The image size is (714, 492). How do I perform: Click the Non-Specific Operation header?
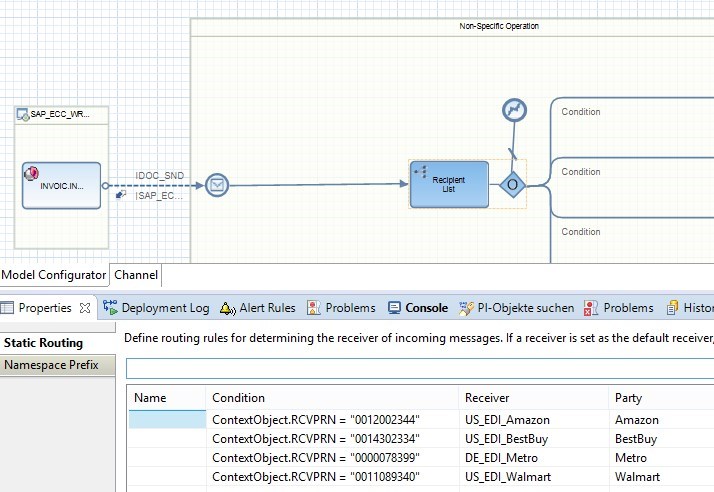click(499, 26)
